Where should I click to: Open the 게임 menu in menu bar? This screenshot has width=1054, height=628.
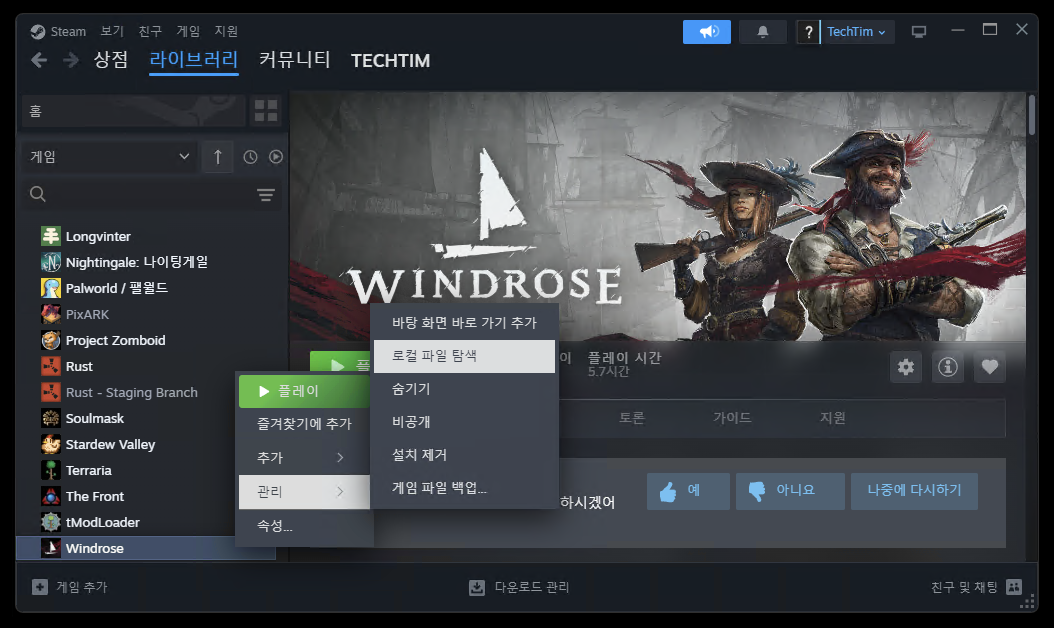coord(188,31)
